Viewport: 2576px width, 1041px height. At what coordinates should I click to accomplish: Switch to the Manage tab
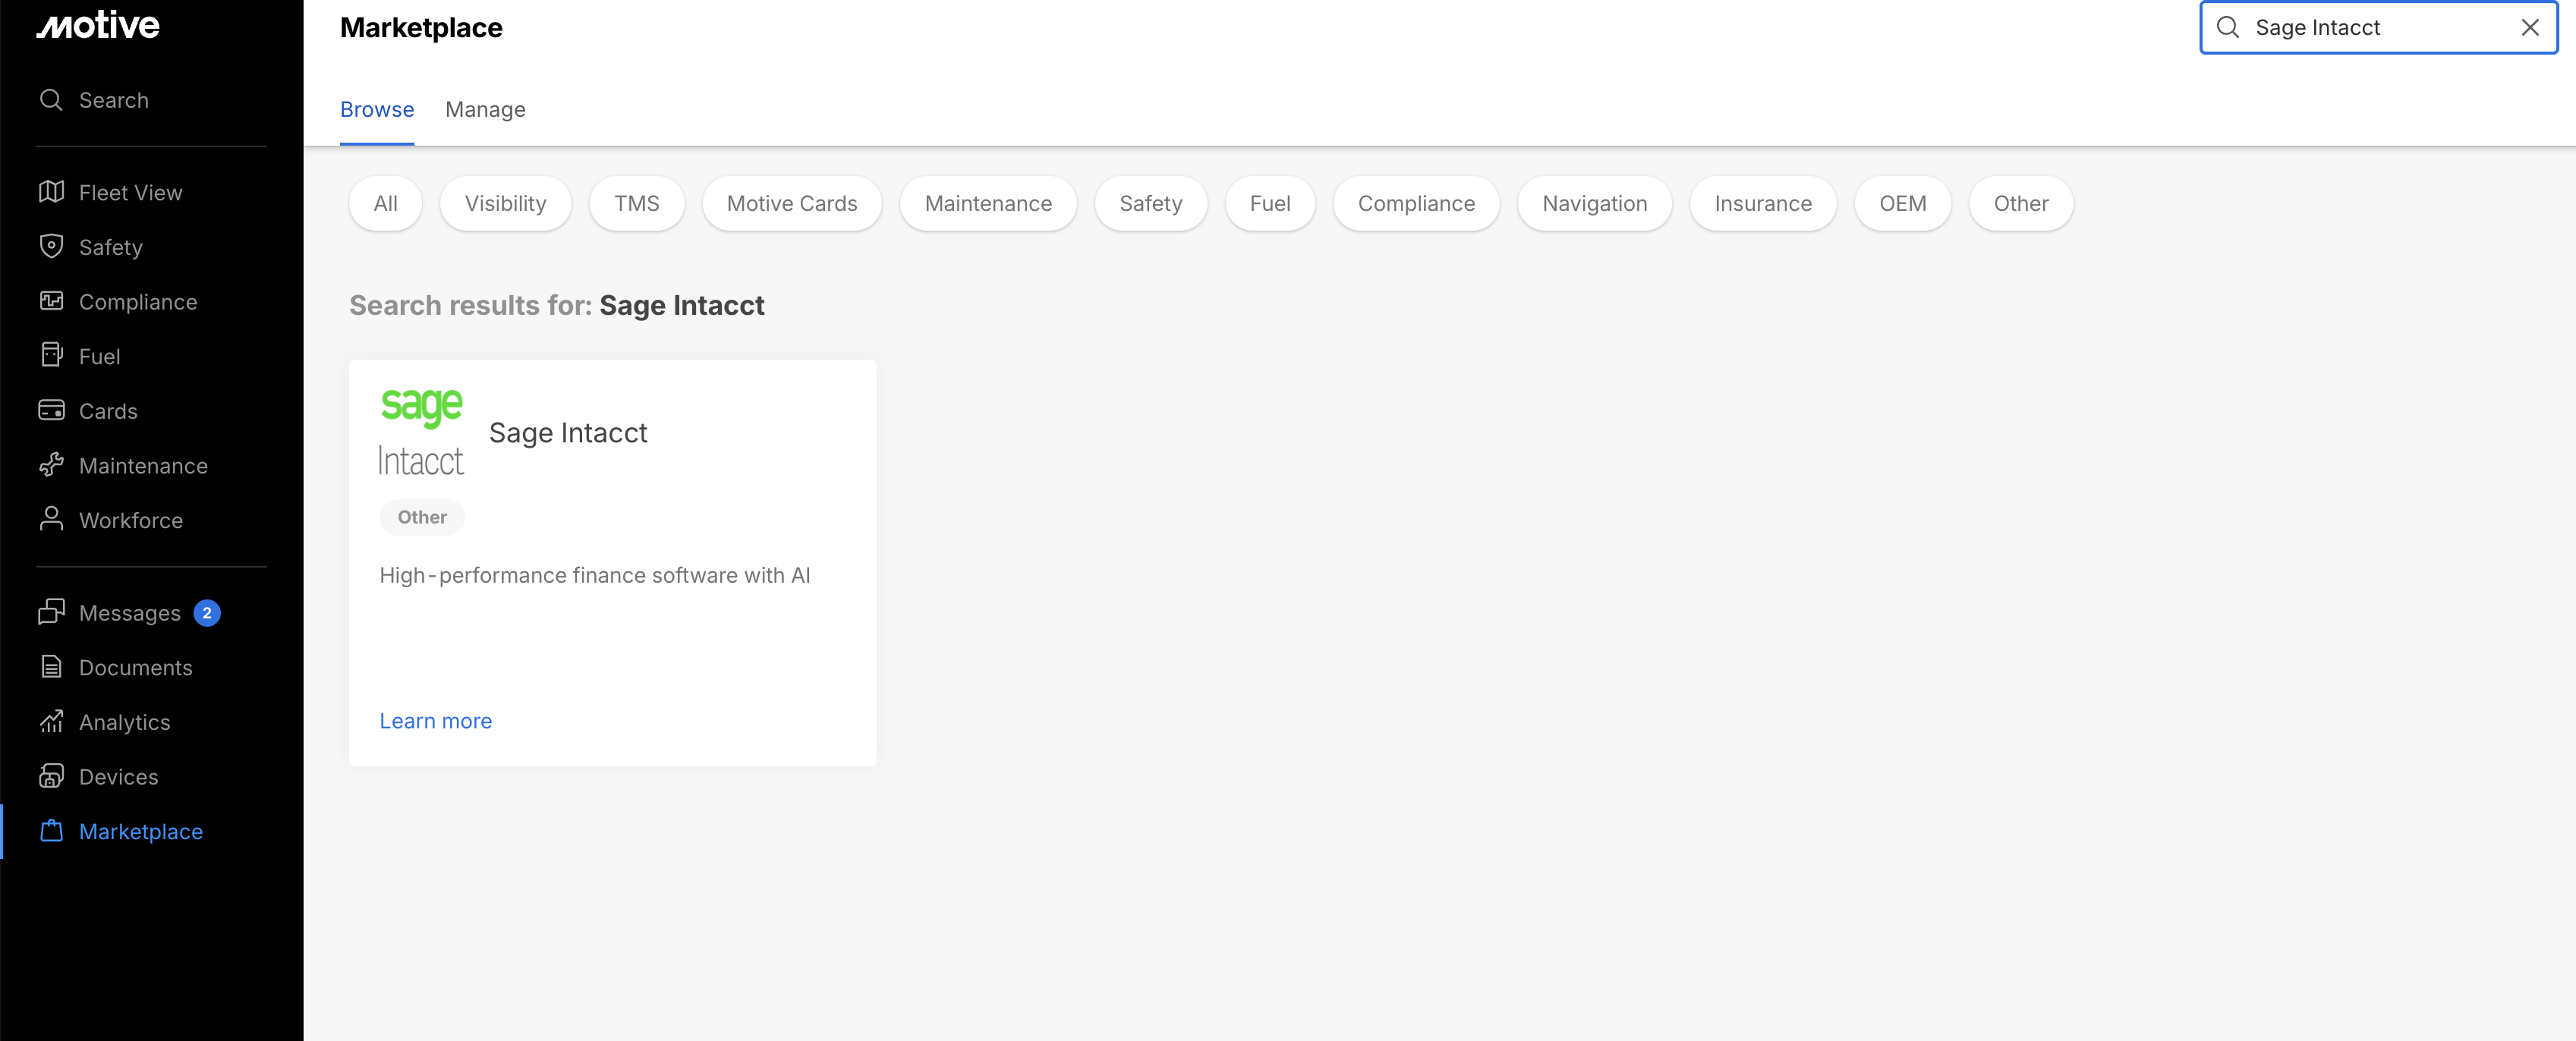click(x=485, y=109)
